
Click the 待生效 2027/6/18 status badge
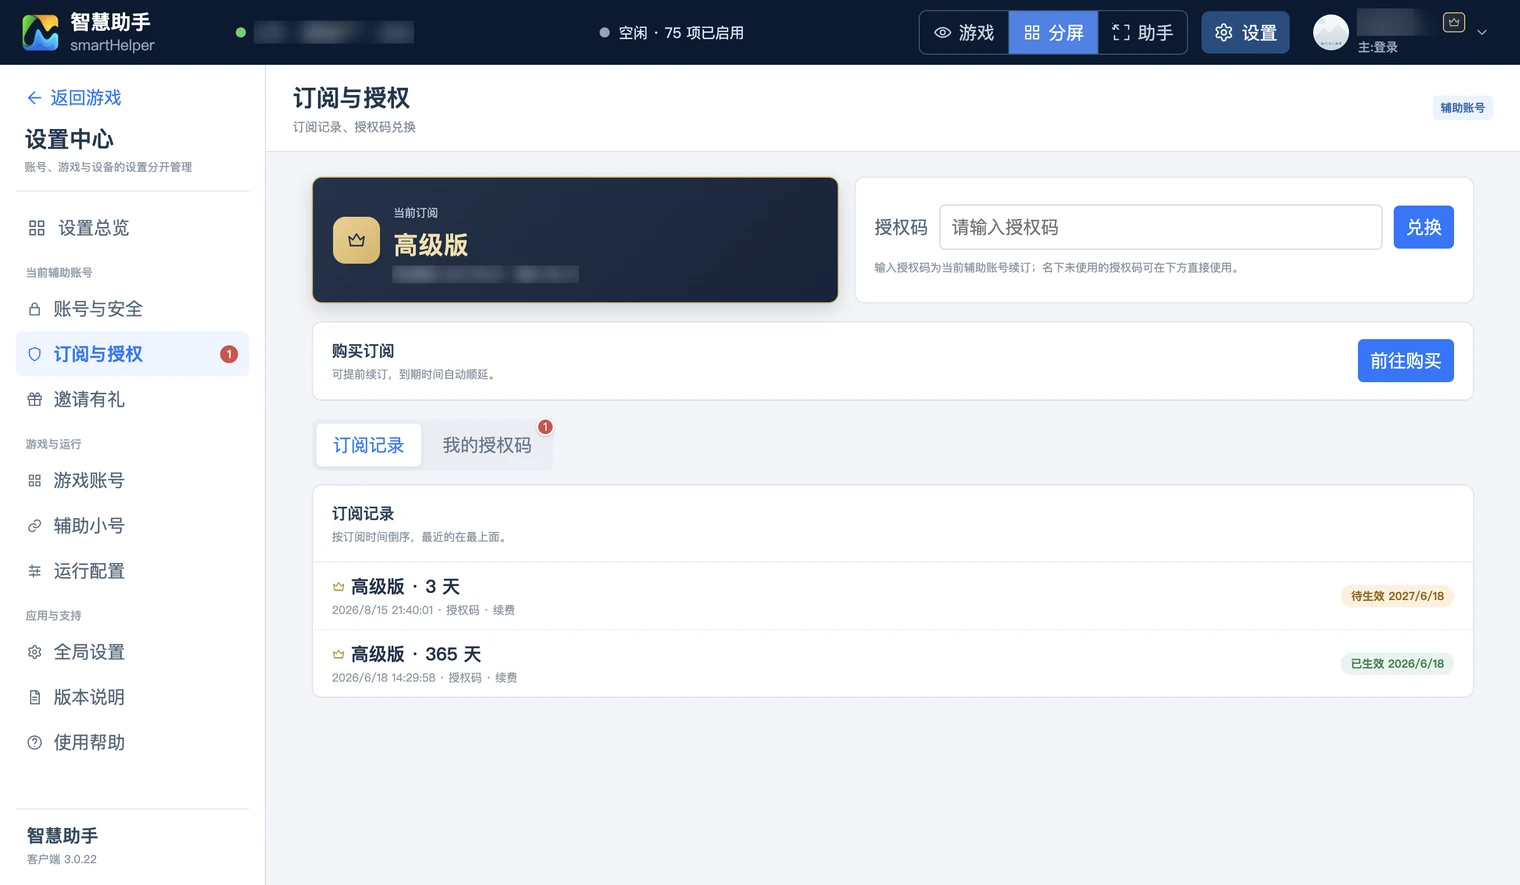(x=1397, y=596)
